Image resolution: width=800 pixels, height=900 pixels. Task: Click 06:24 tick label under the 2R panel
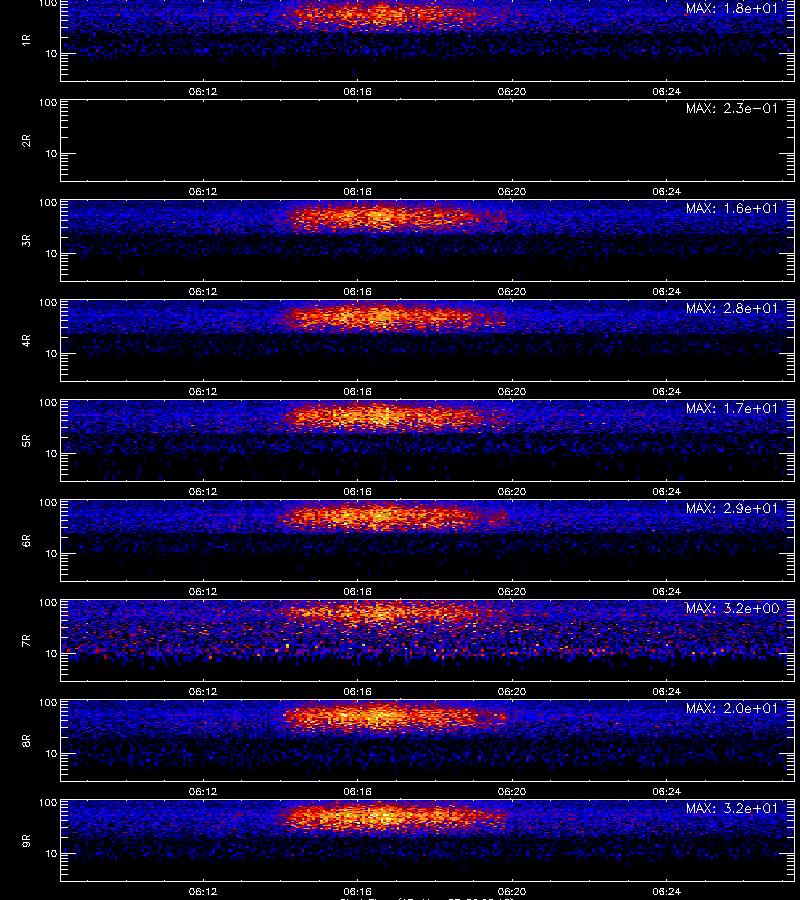click(666, 191)
